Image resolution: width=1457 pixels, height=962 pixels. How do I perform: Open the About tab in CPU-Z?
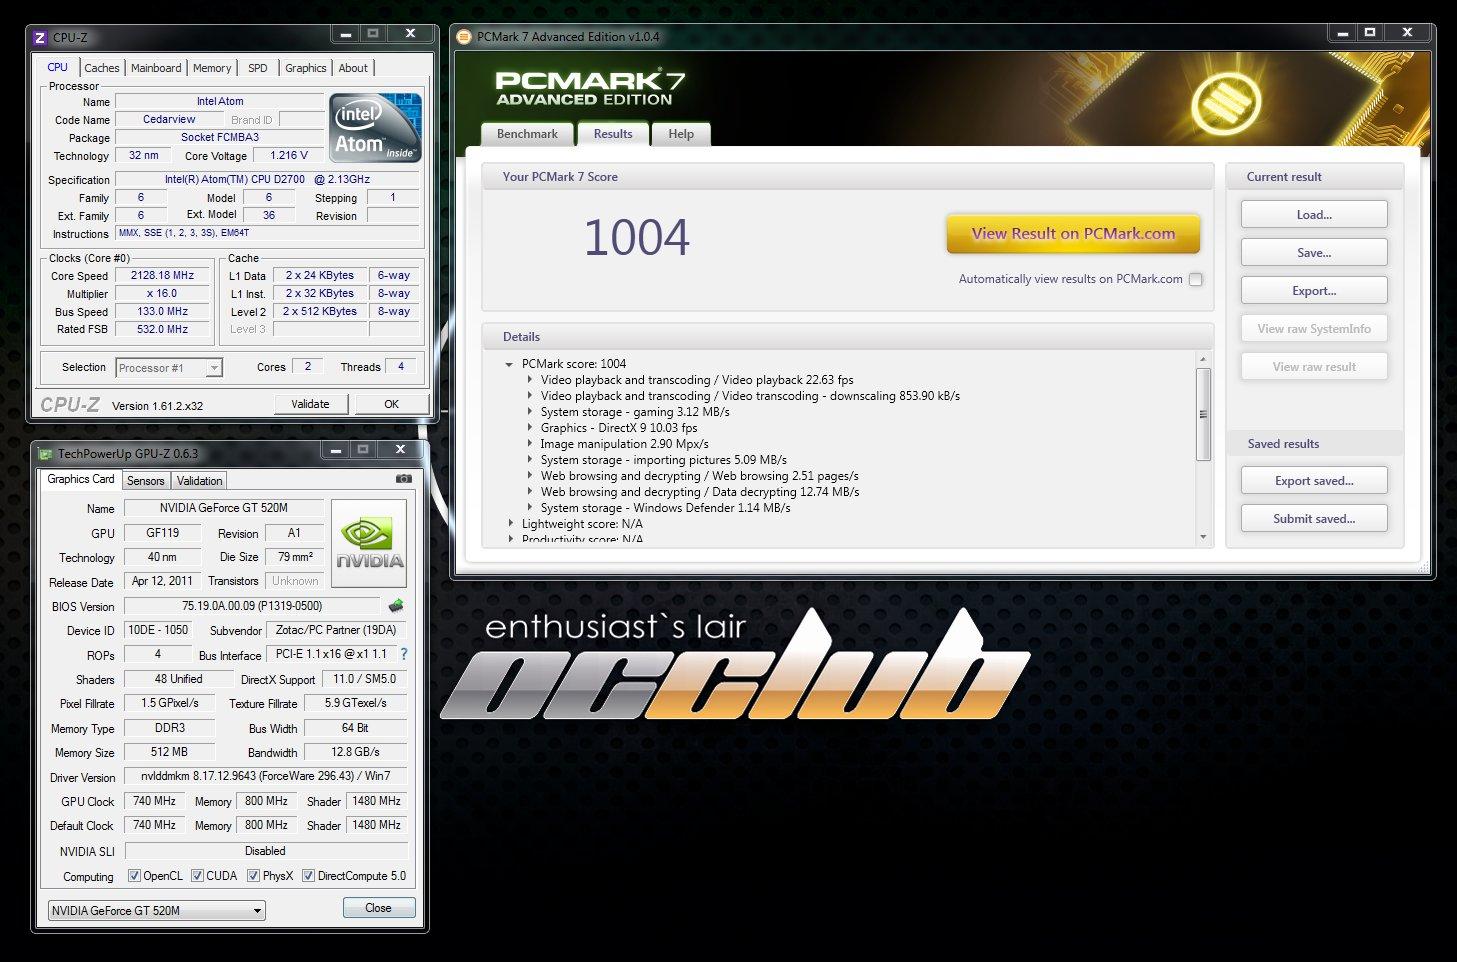[353, 68]
